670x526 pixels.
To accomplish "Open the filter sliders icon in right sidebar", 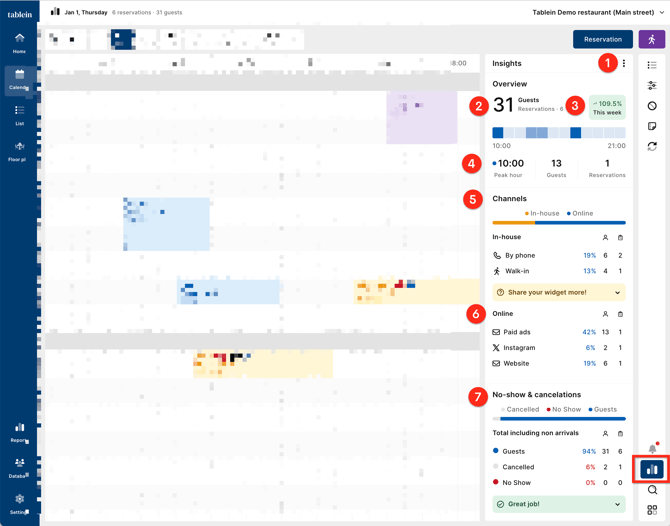I will pyautogui.click(x=652, y=86).
